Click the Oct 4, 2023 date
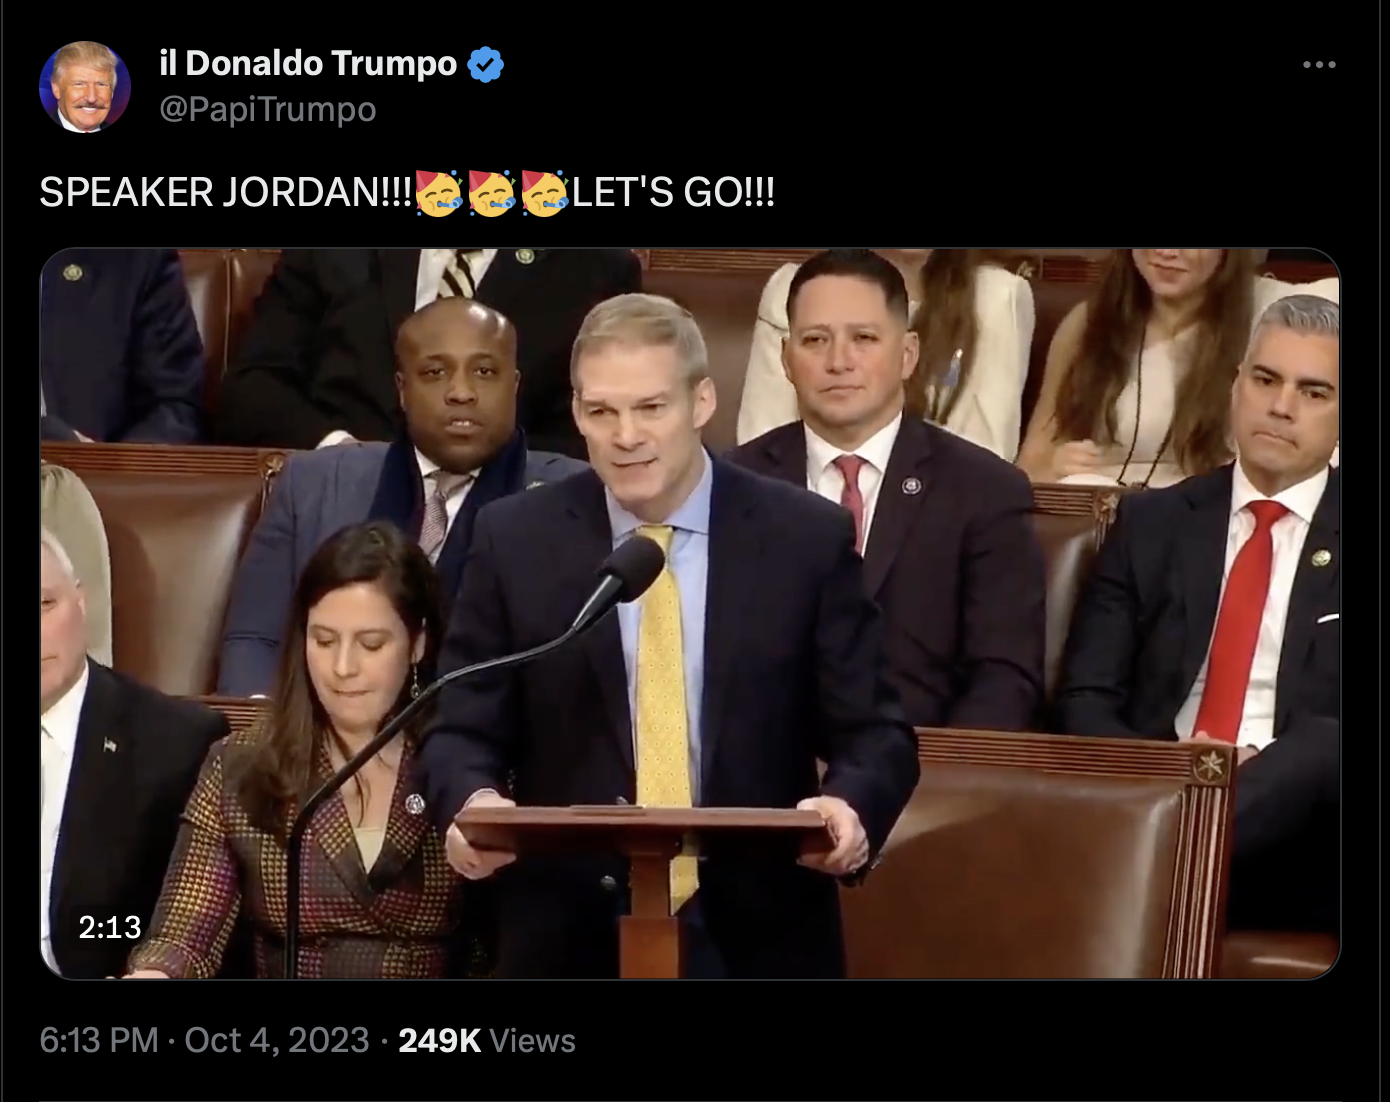 coord(277,1040)
